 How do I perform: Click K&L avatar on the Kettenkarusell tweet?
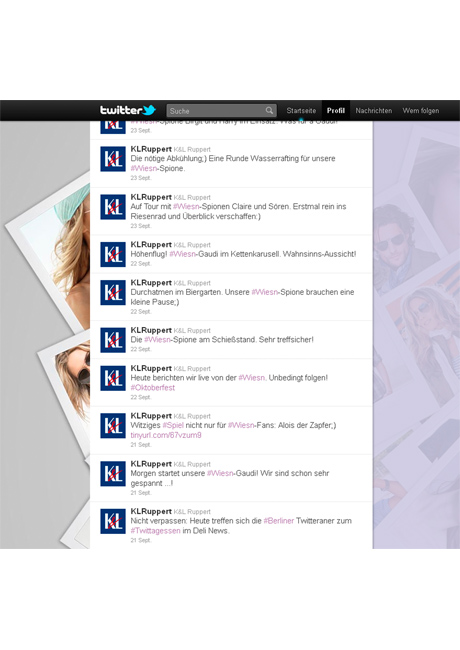pos(113,254)
